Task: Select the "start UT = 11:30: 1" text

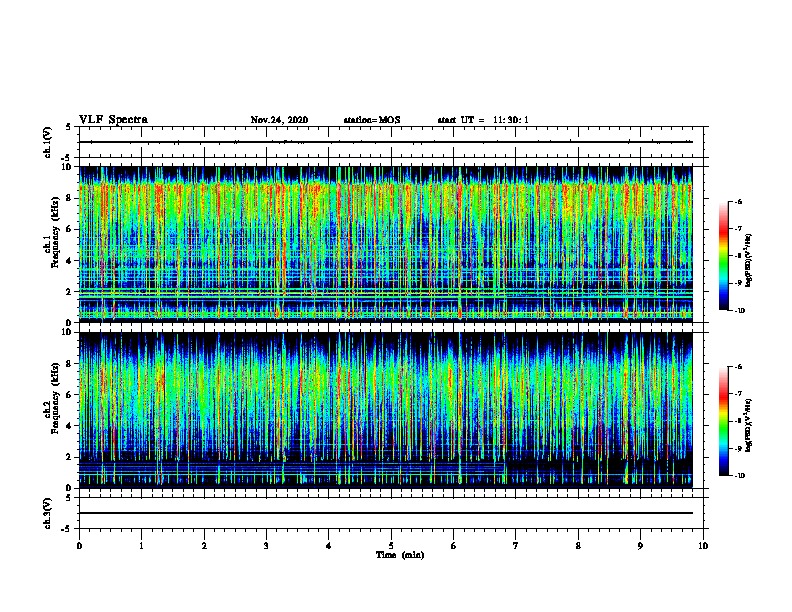Action: click(x=483, y=120)
